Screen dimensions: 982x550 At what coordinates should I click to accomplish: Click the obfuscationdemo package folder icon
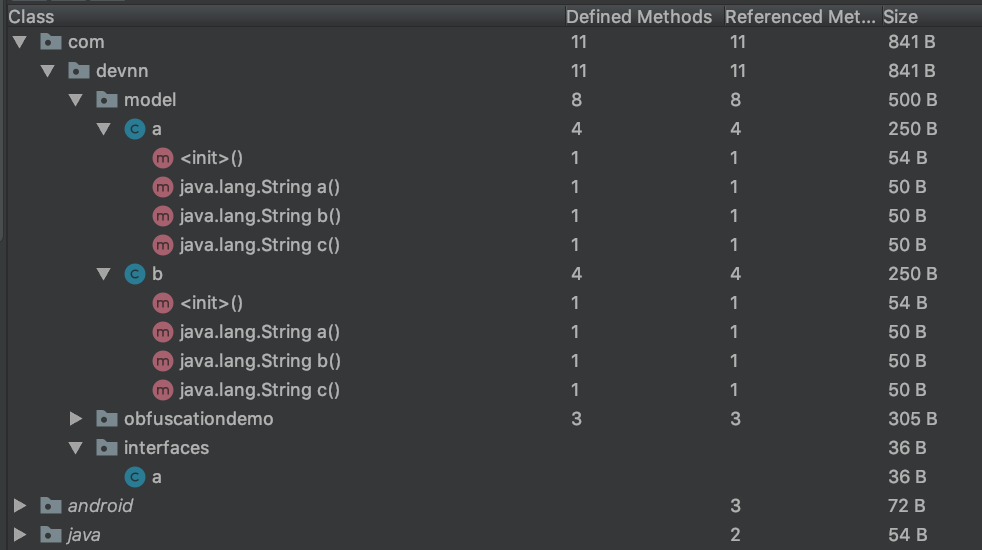(107, 419)
